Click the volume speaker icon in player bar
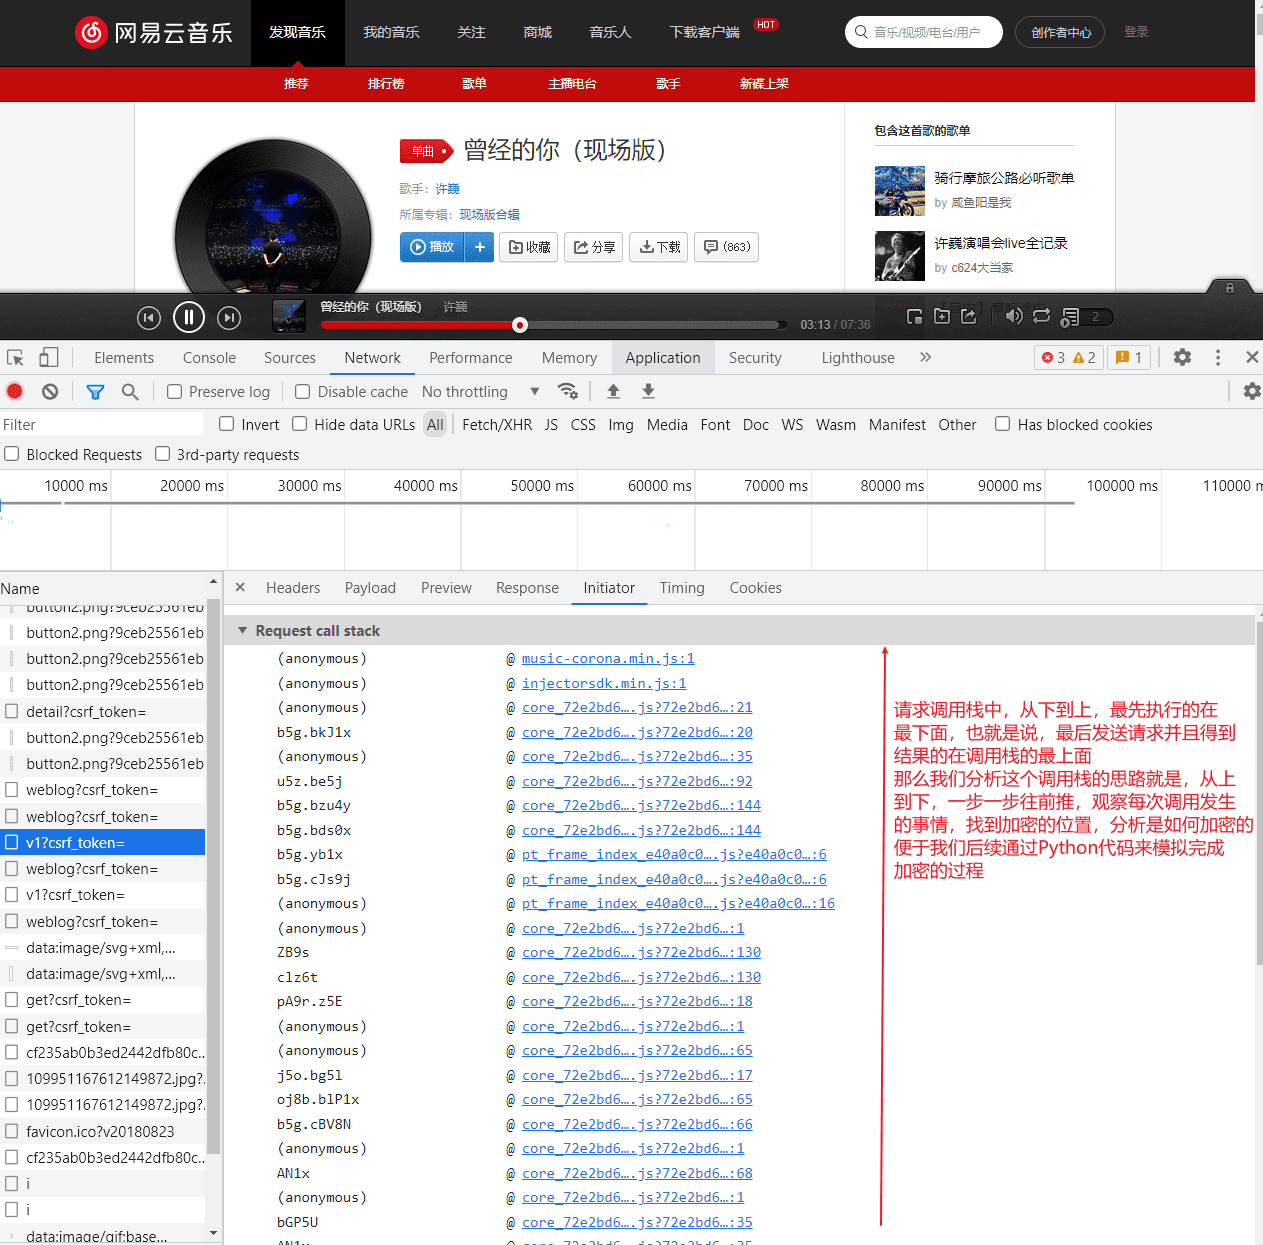Image resolution: width=1263 pixels, height=1245 pixels. pyautogui.click(x=1013, y=316)
